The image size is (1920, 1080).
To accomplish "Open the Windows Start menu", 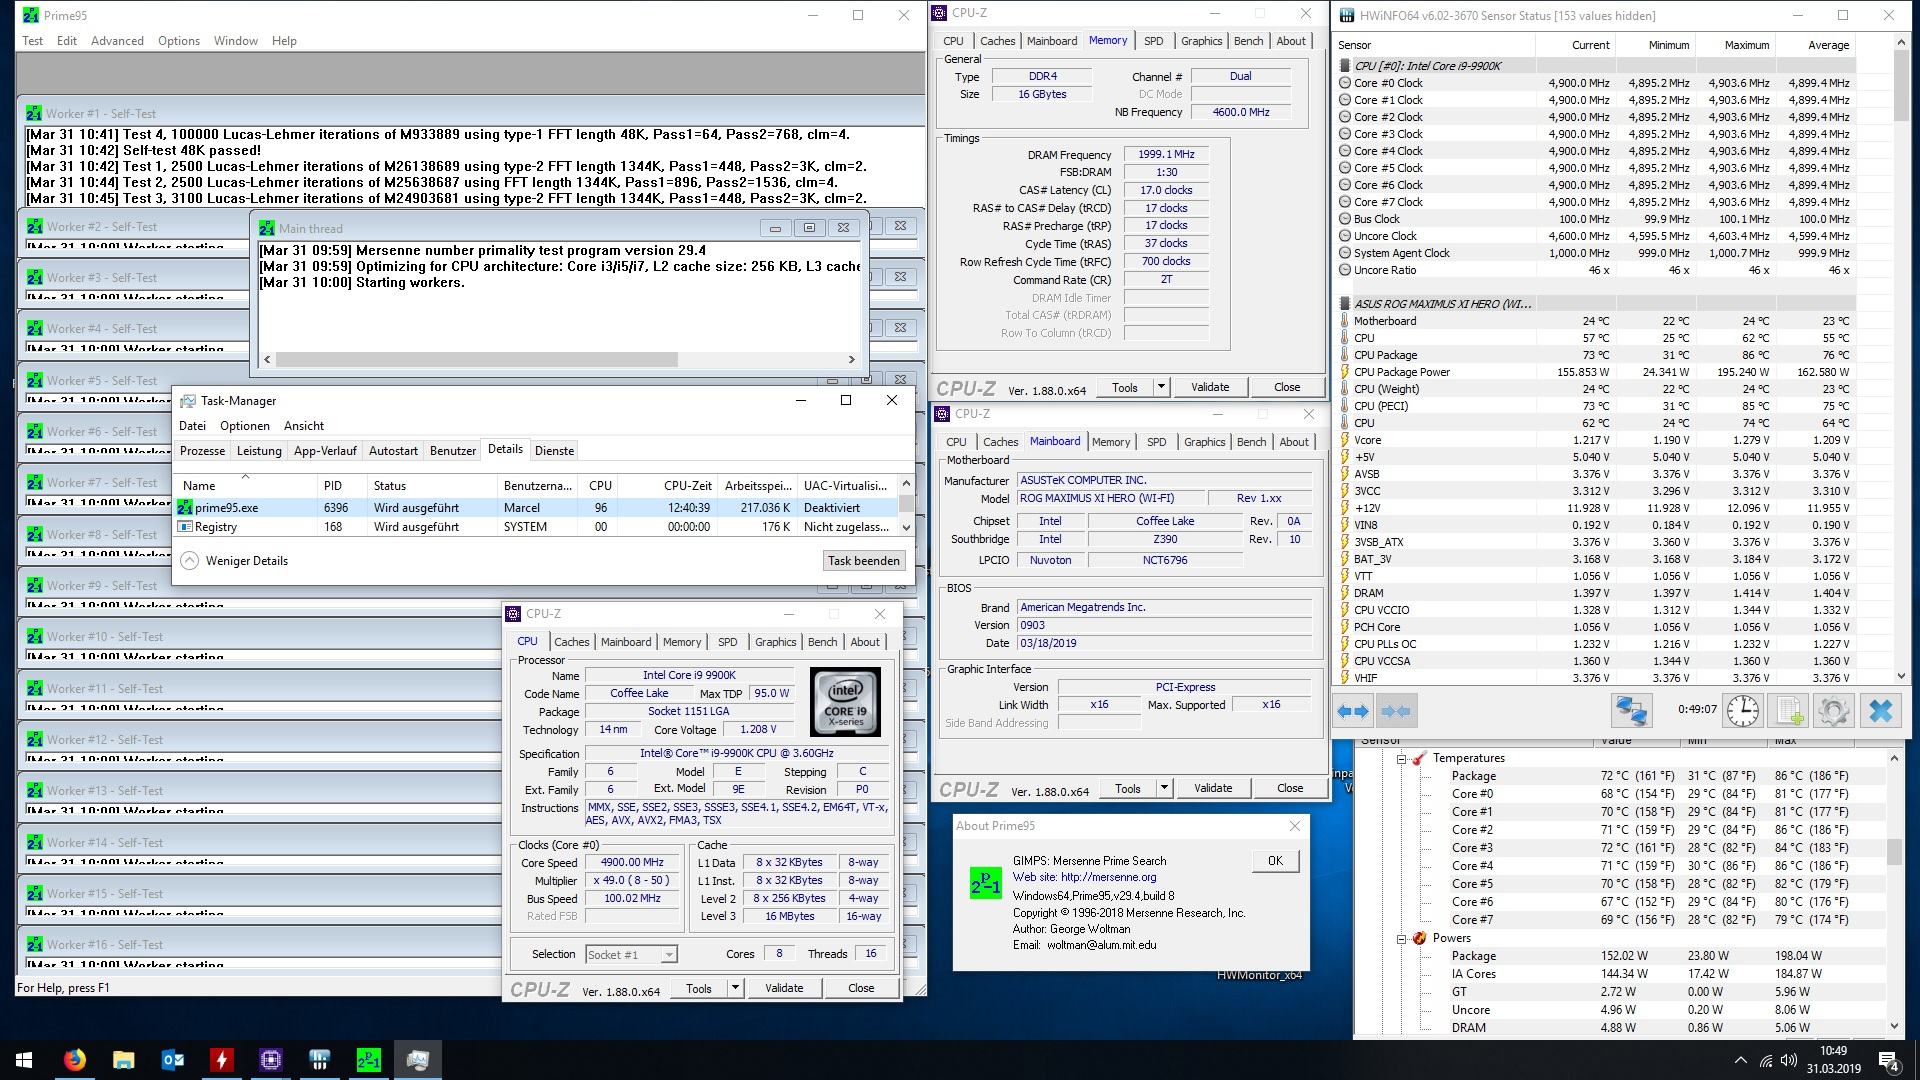I will (x=24, y=1060).
